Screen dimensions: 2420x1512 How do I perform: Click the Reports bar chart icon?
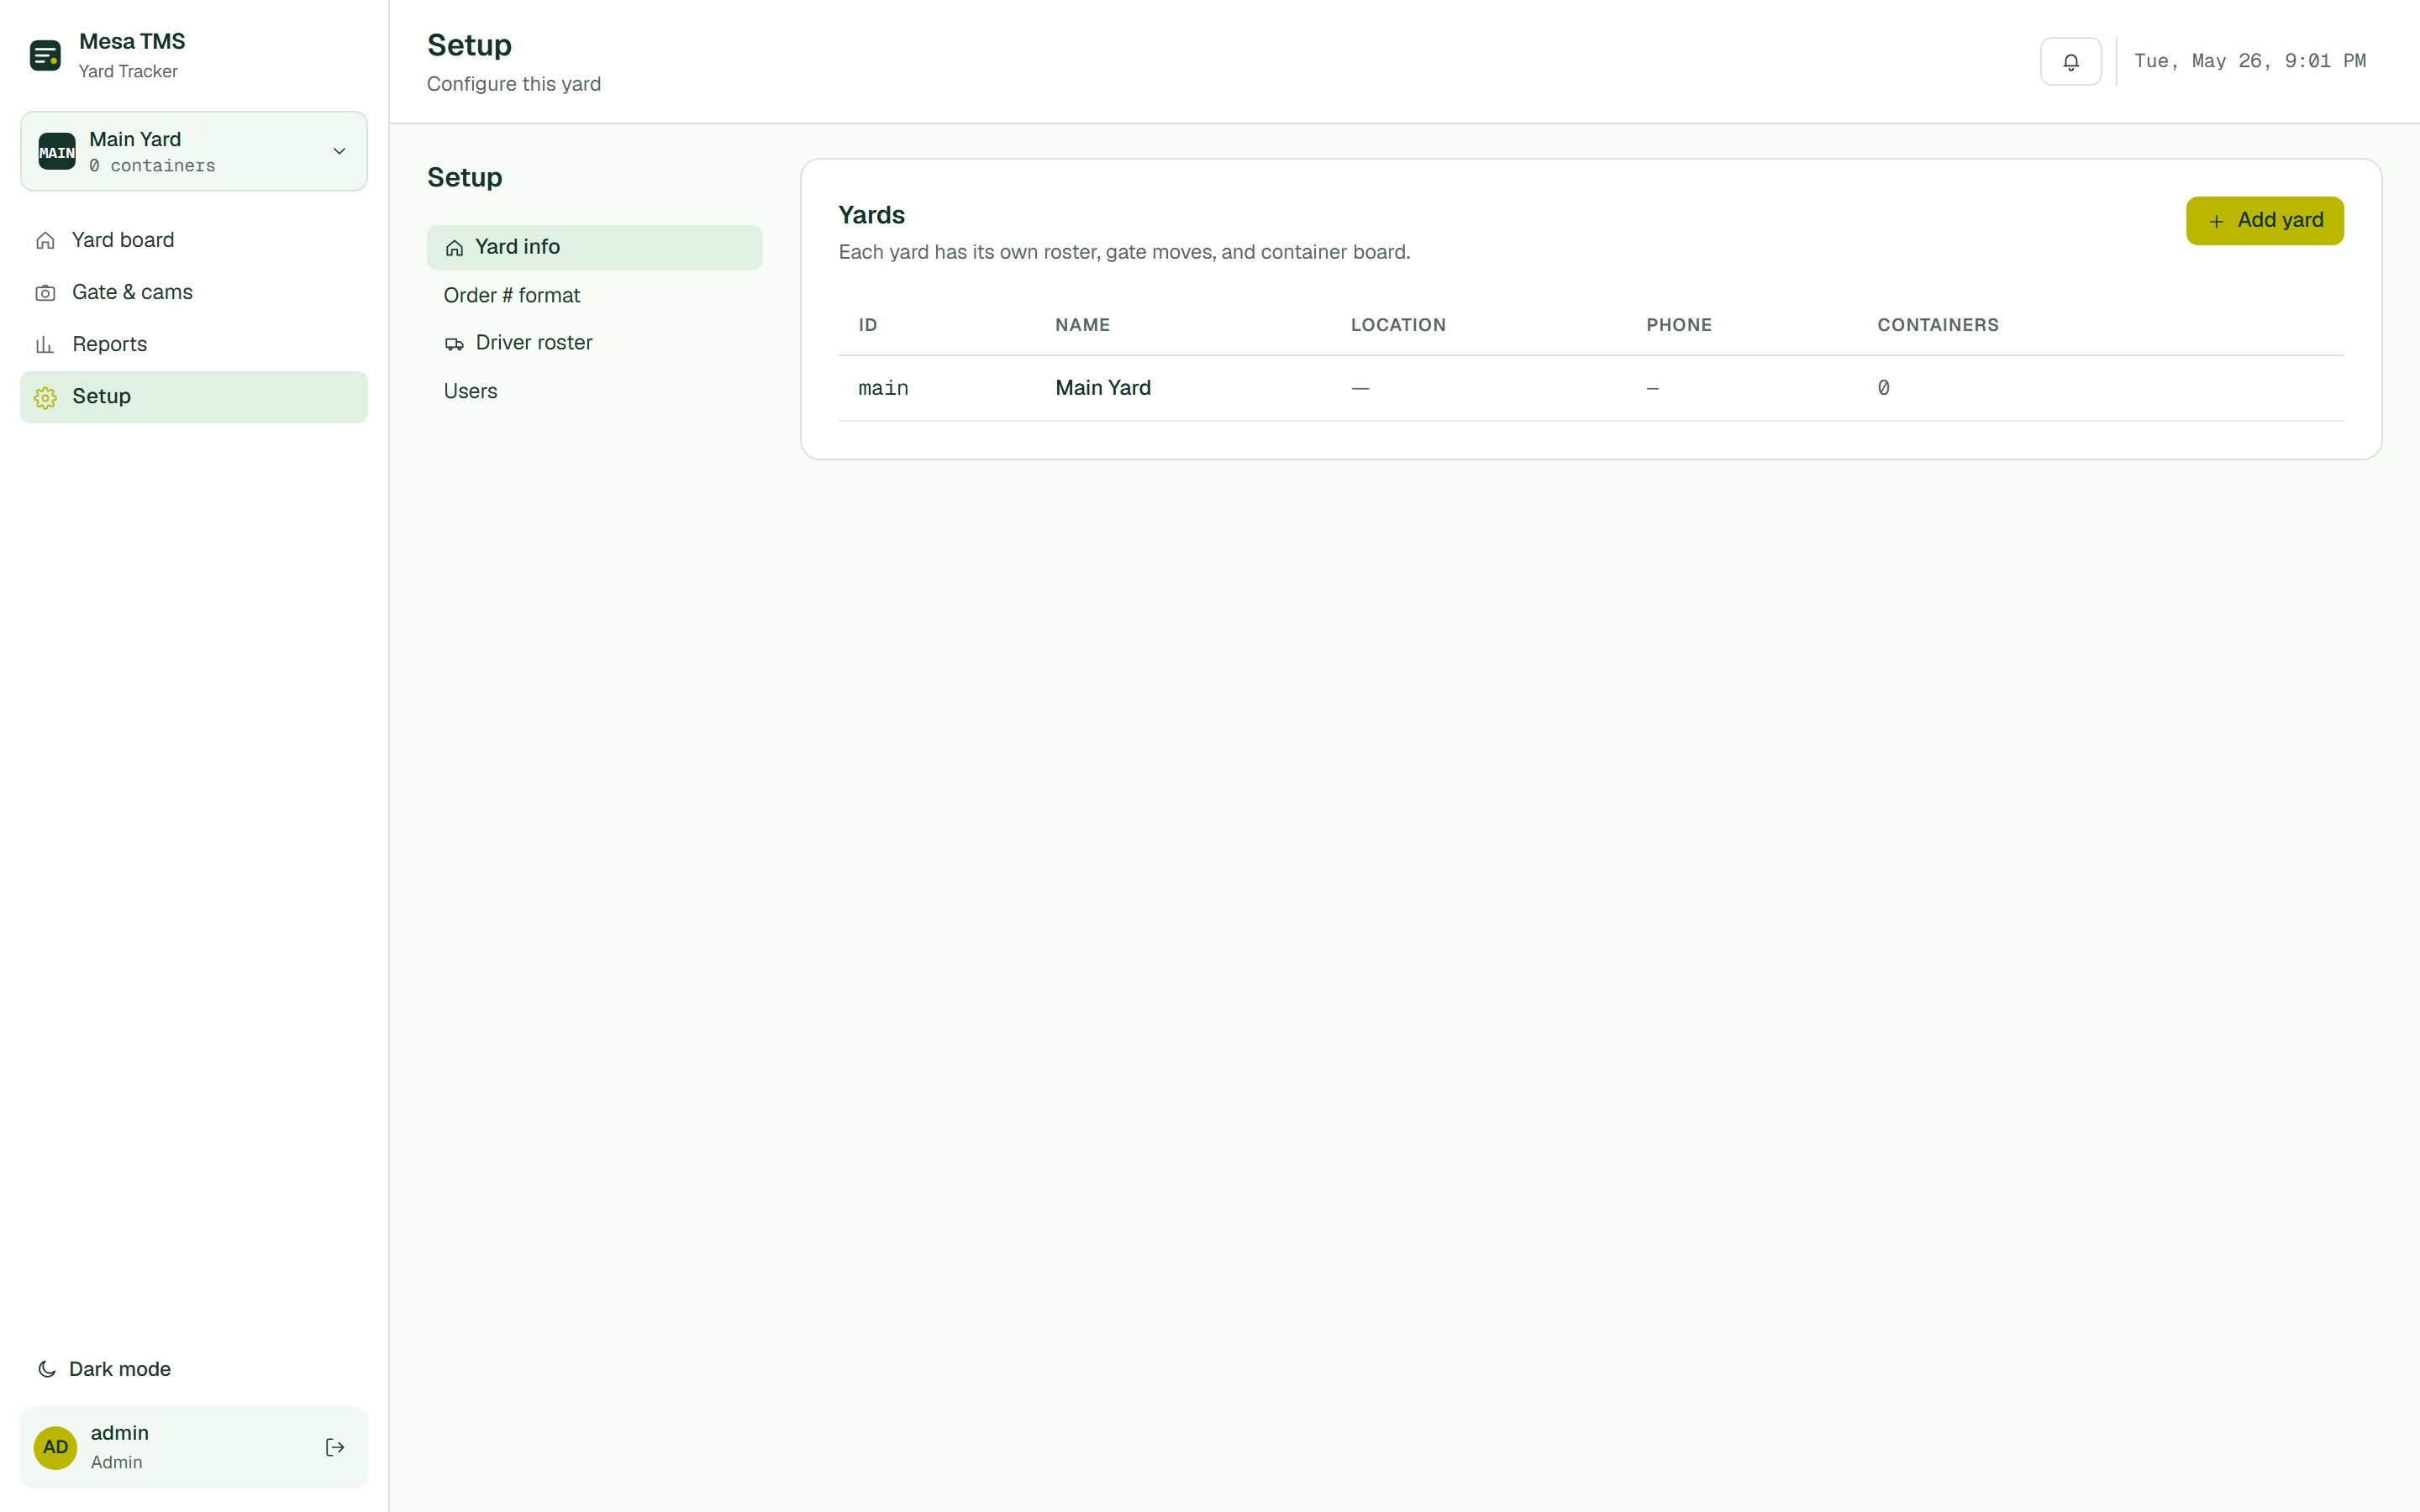(45, 345)
